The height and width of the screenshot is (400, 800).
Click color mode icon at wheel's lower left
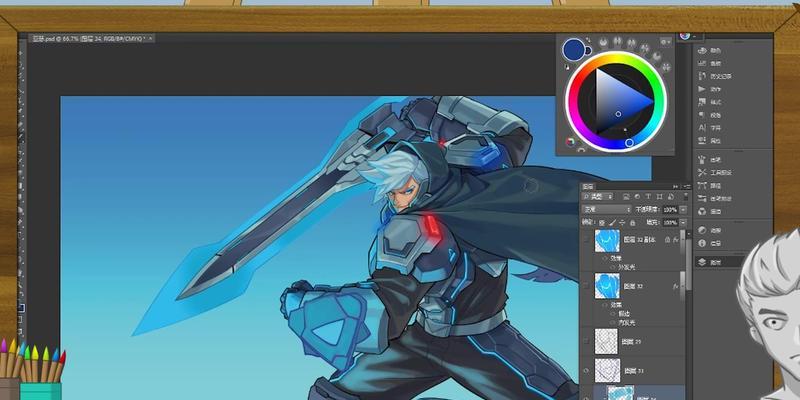tap(570, 141)
